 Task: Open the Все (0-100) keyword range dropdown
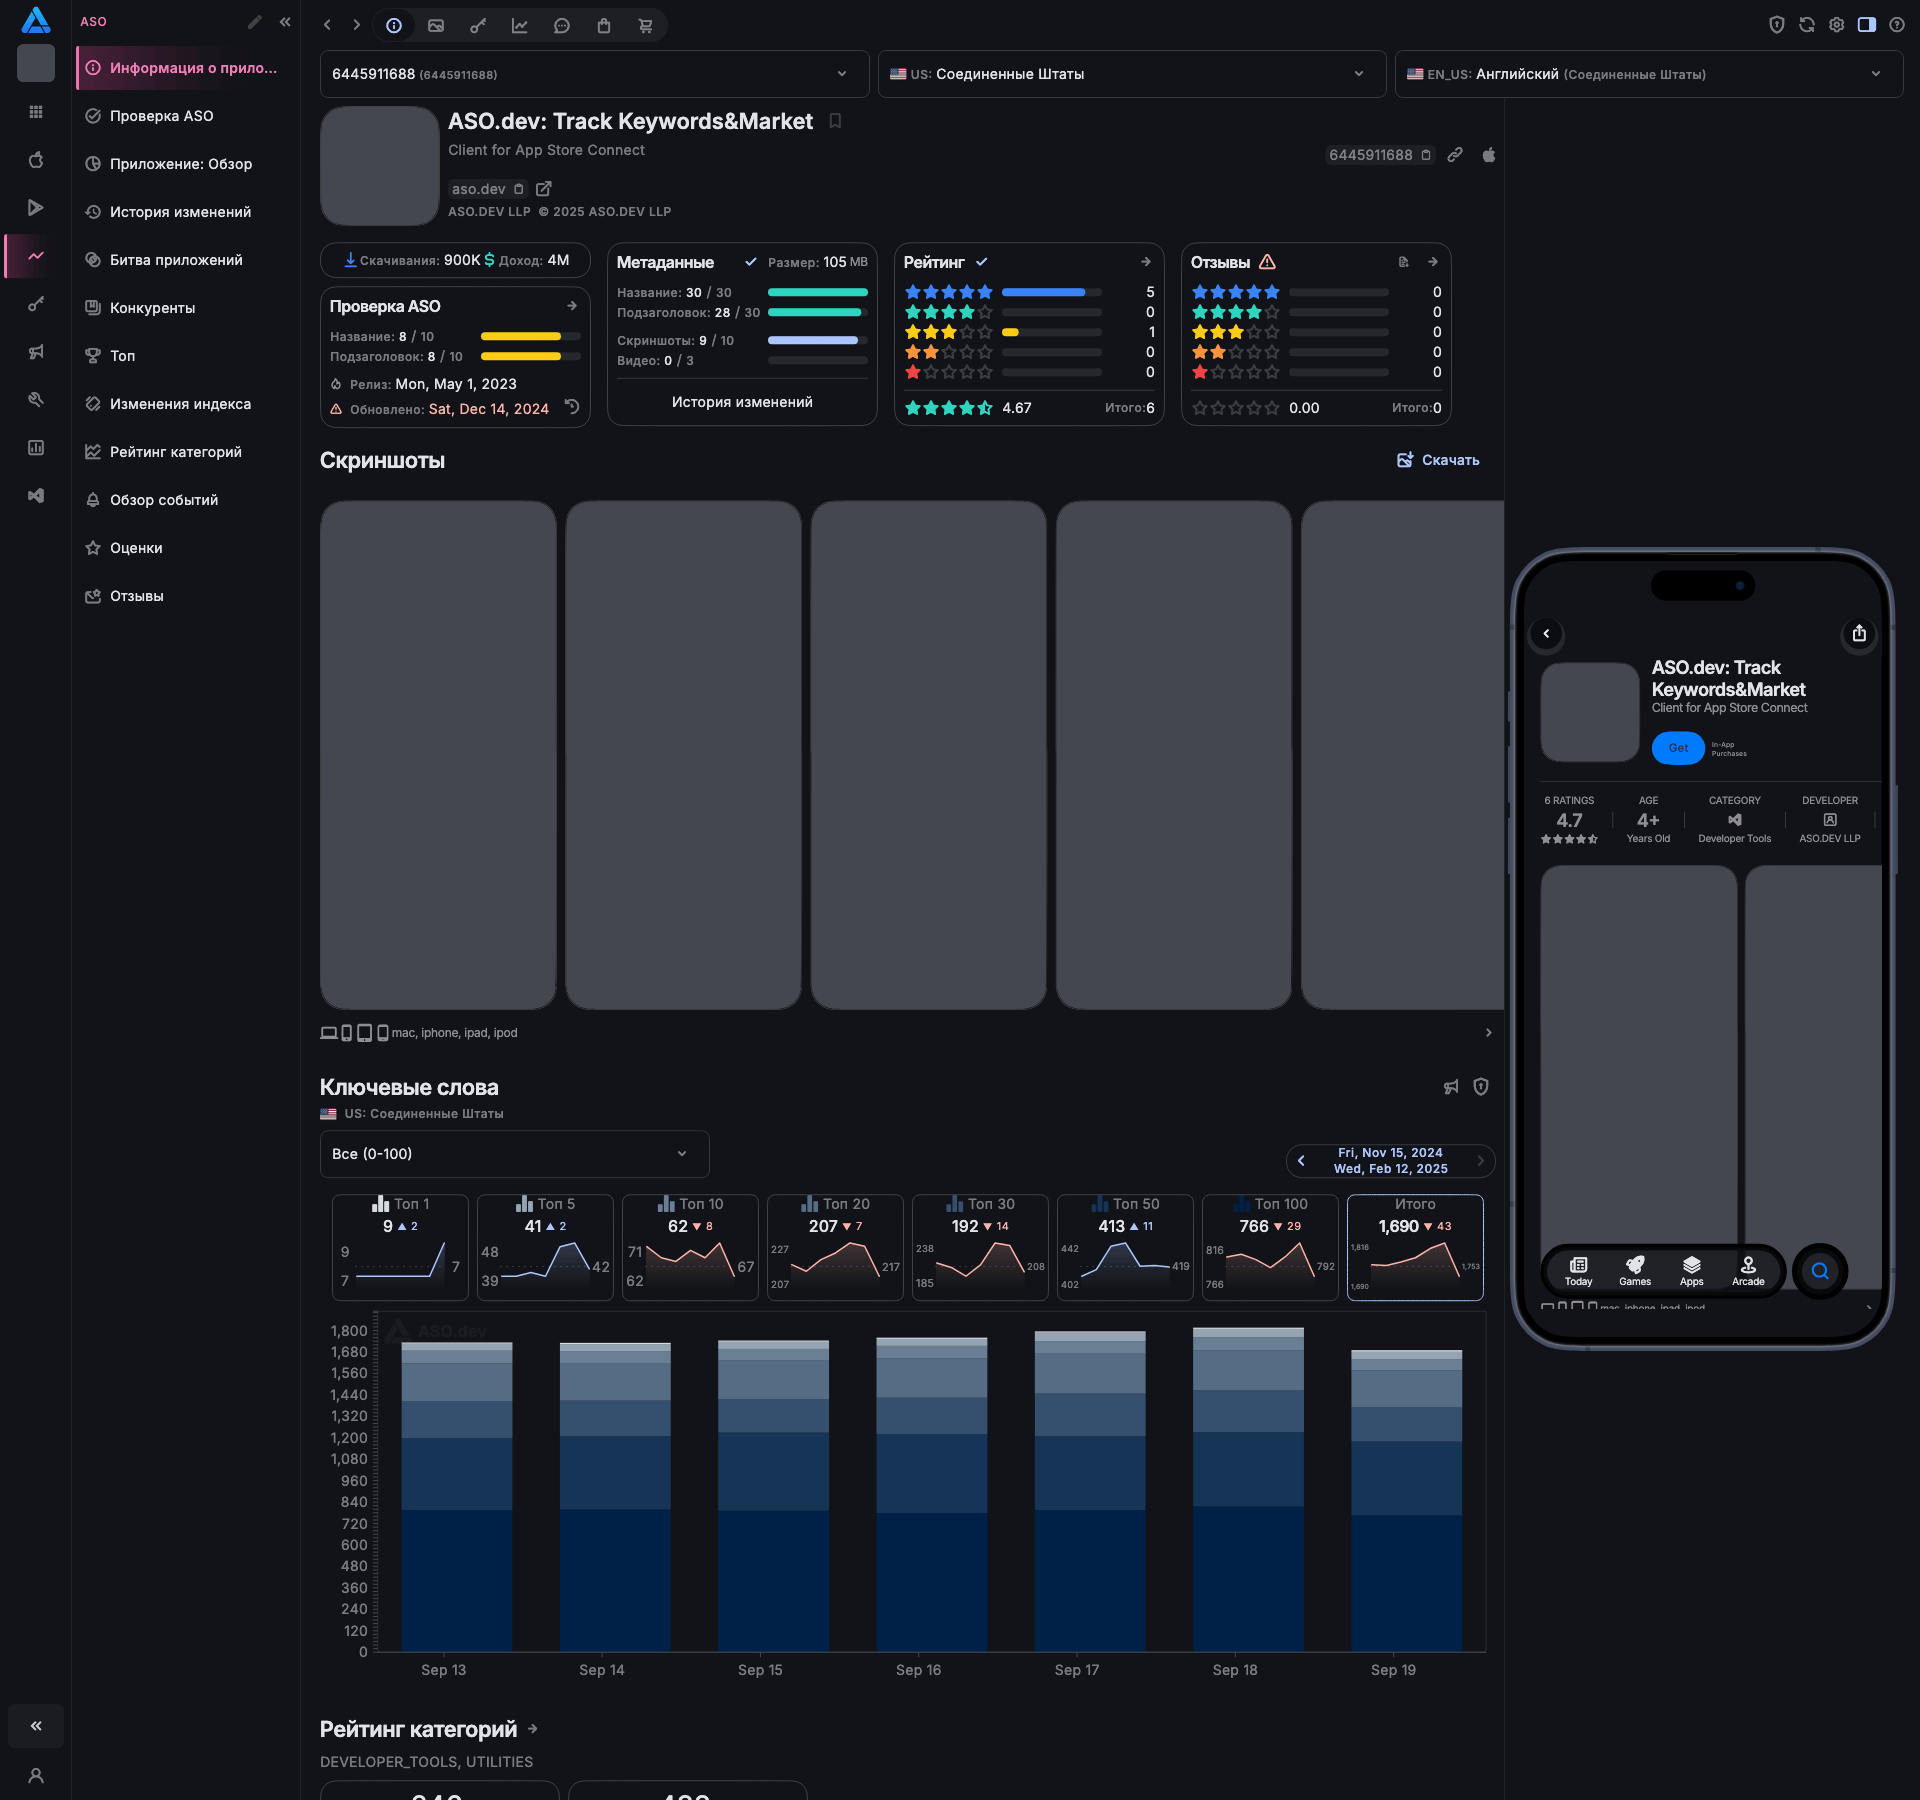coord(514,1154)
